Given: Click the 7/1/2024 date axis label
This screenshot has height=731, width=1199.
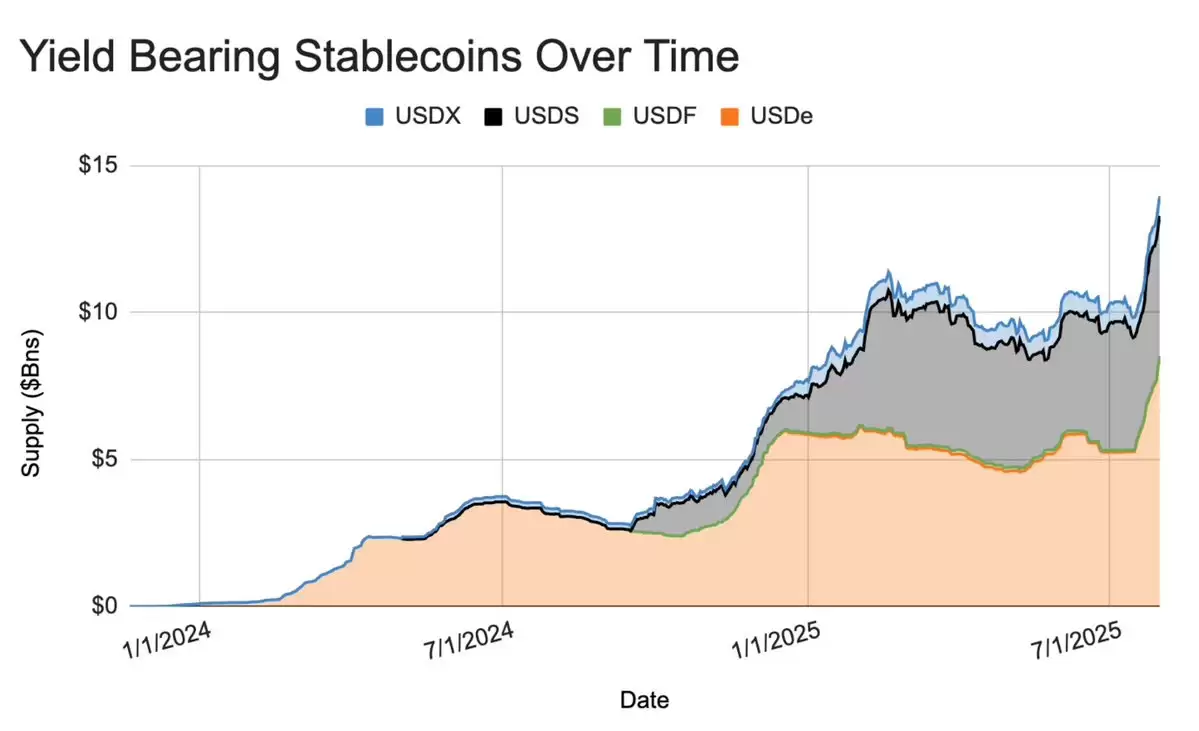Looking at the screenshot, I should click(469, 640).
